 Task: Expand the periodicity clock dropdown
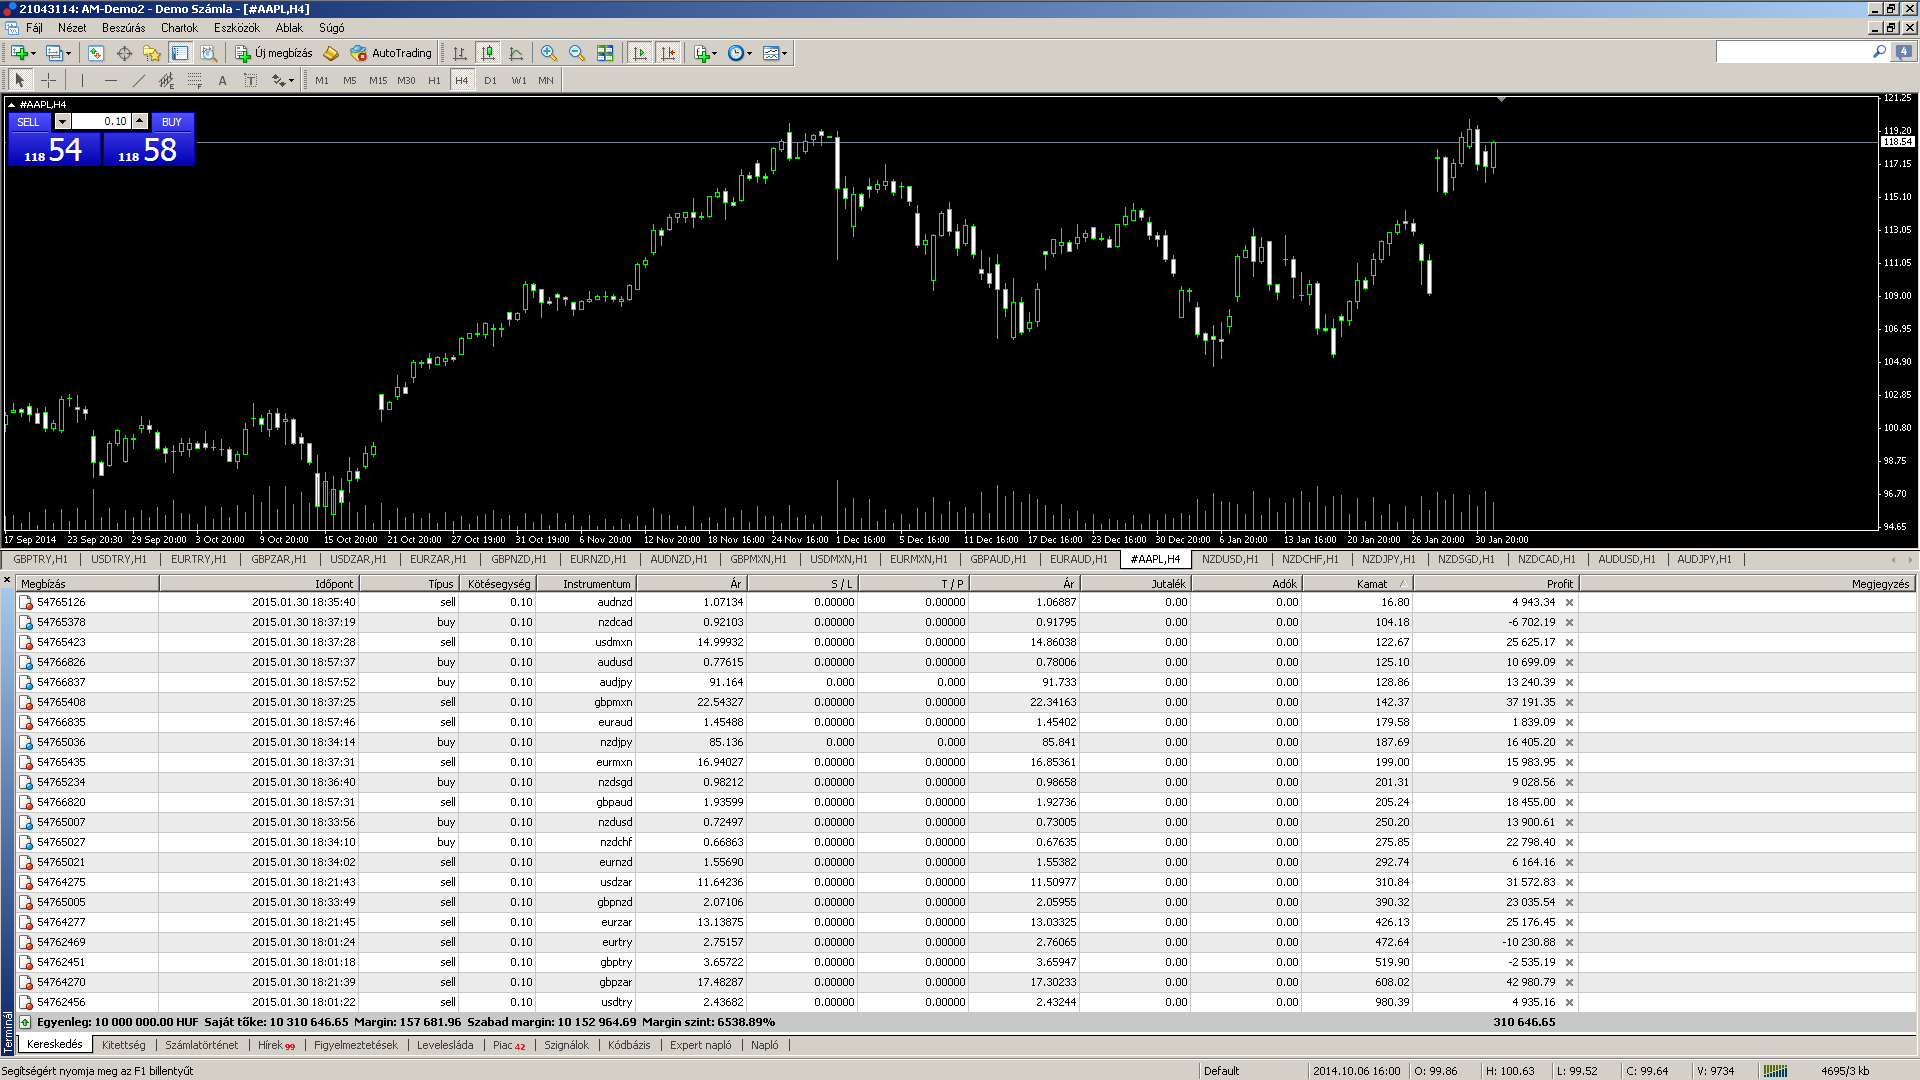(749, 53)
